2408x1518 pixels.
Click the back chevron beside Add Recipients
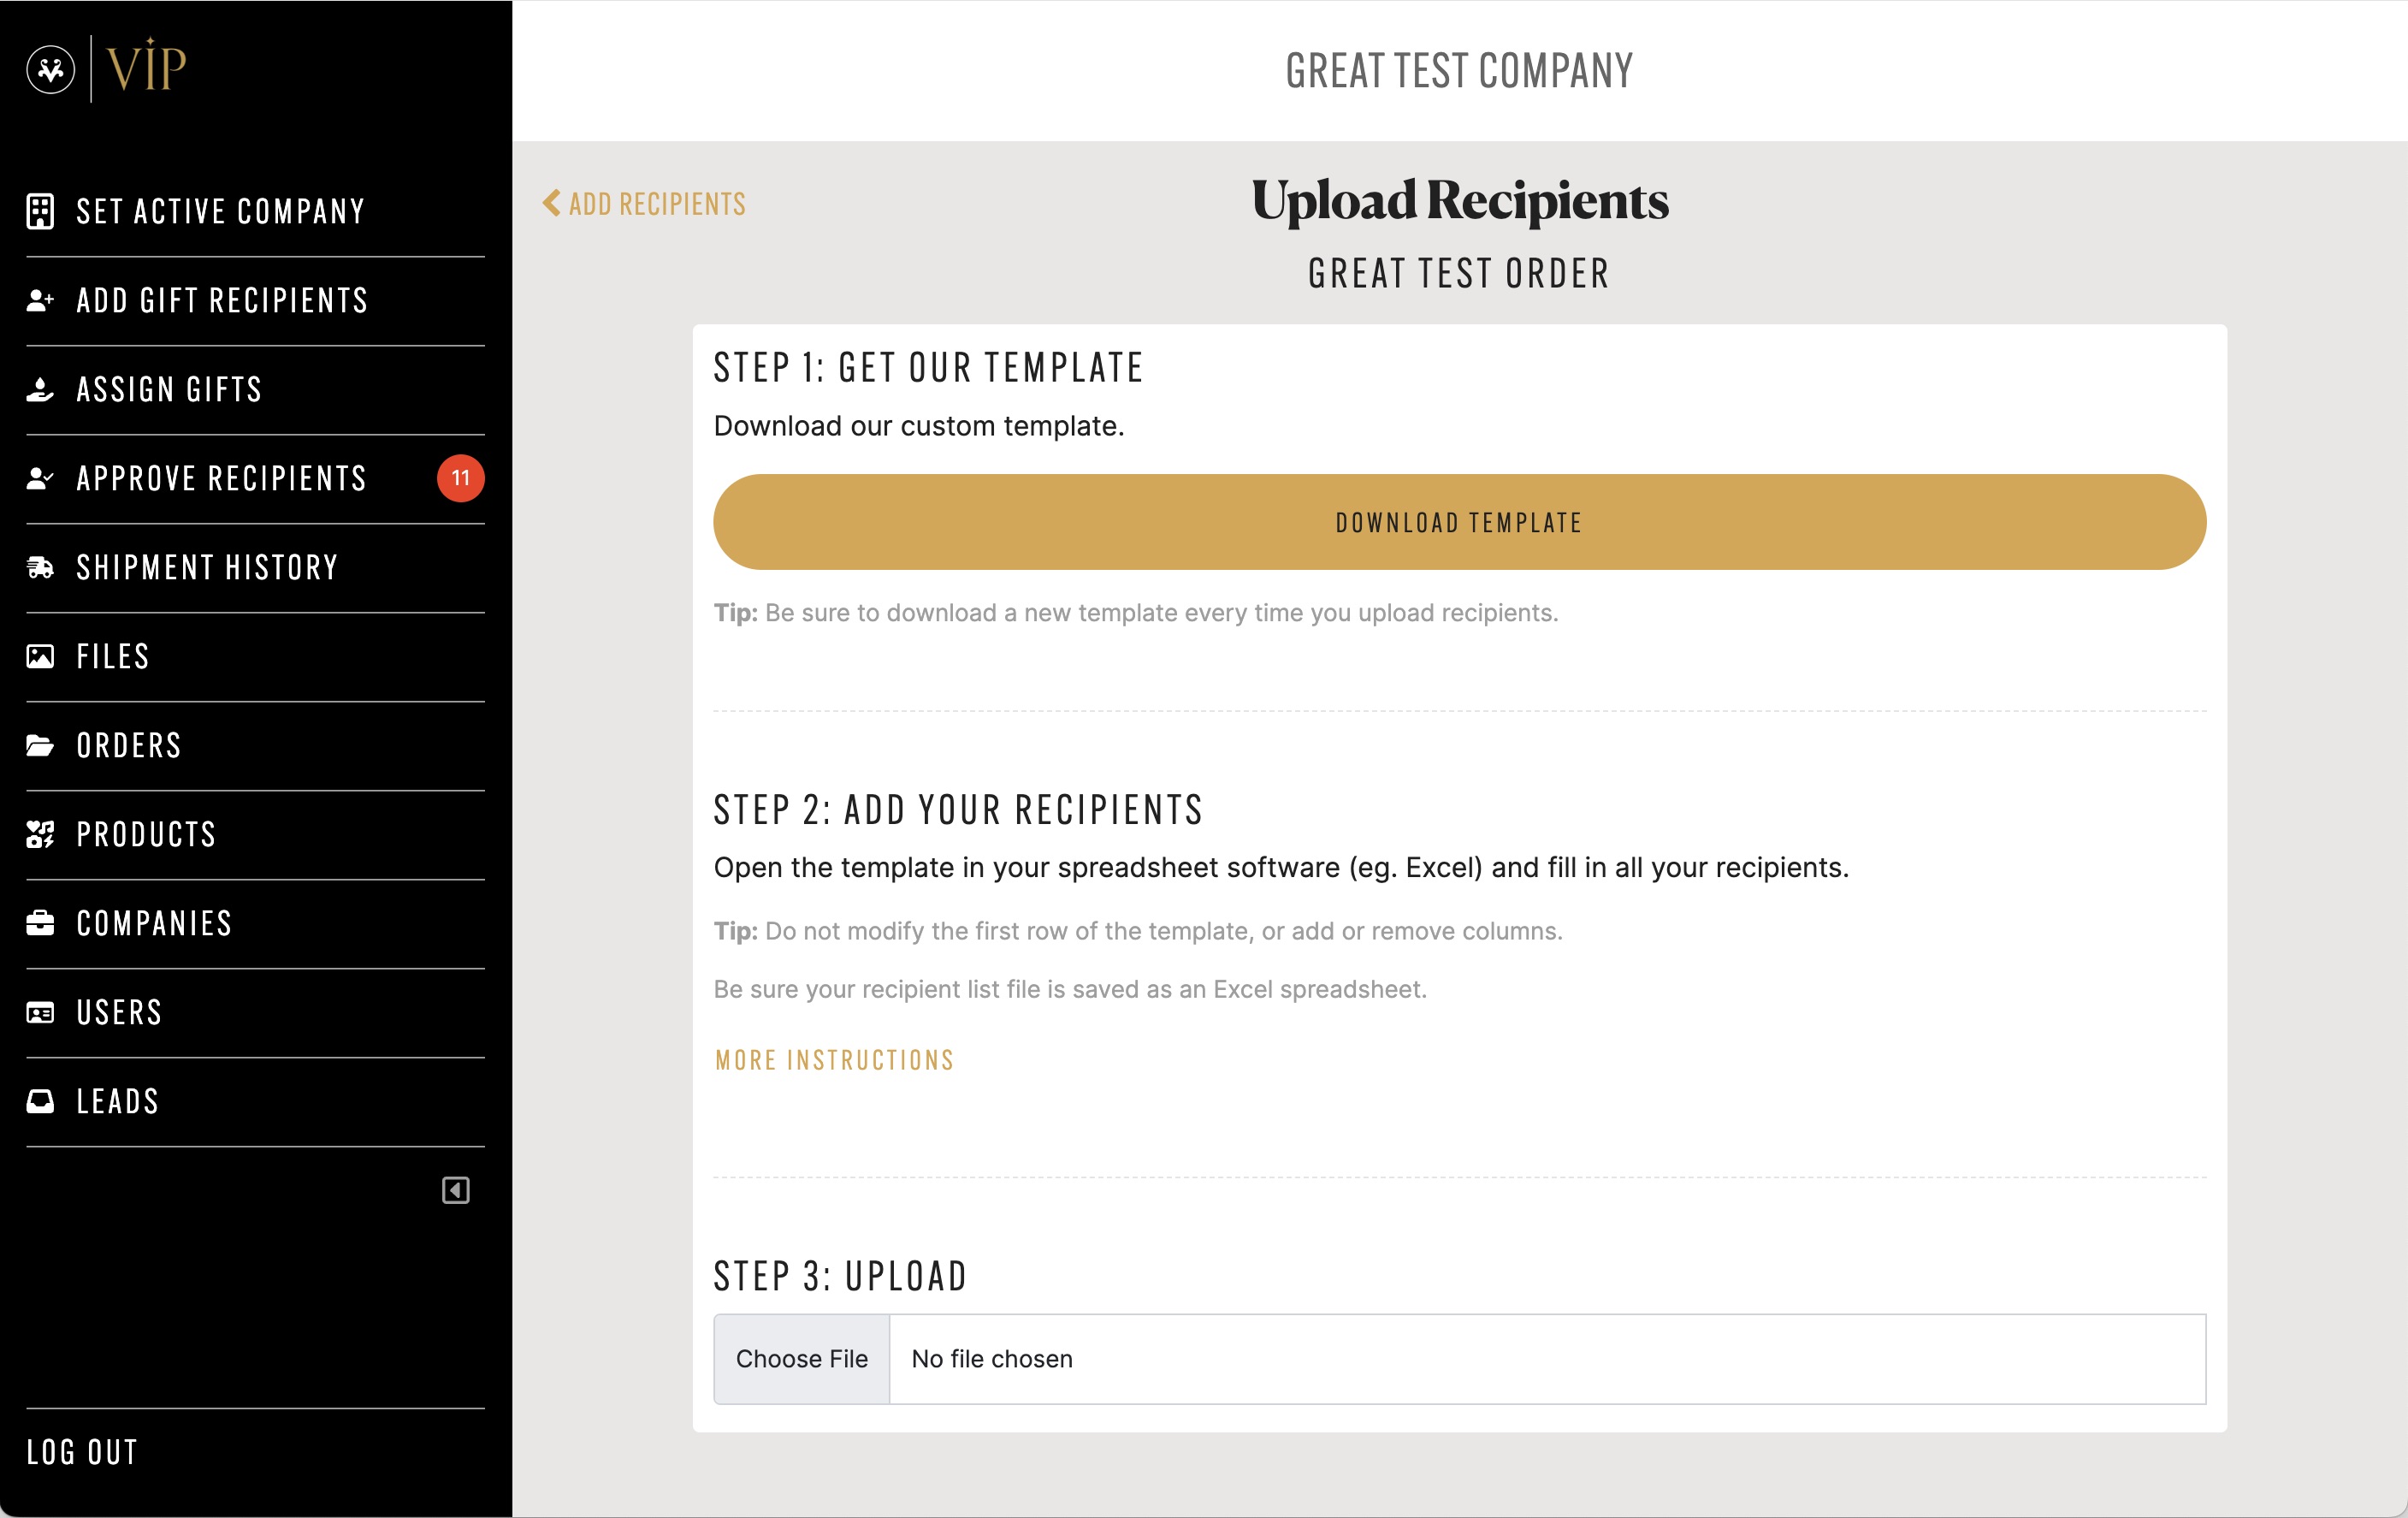(x=551, y=203)
